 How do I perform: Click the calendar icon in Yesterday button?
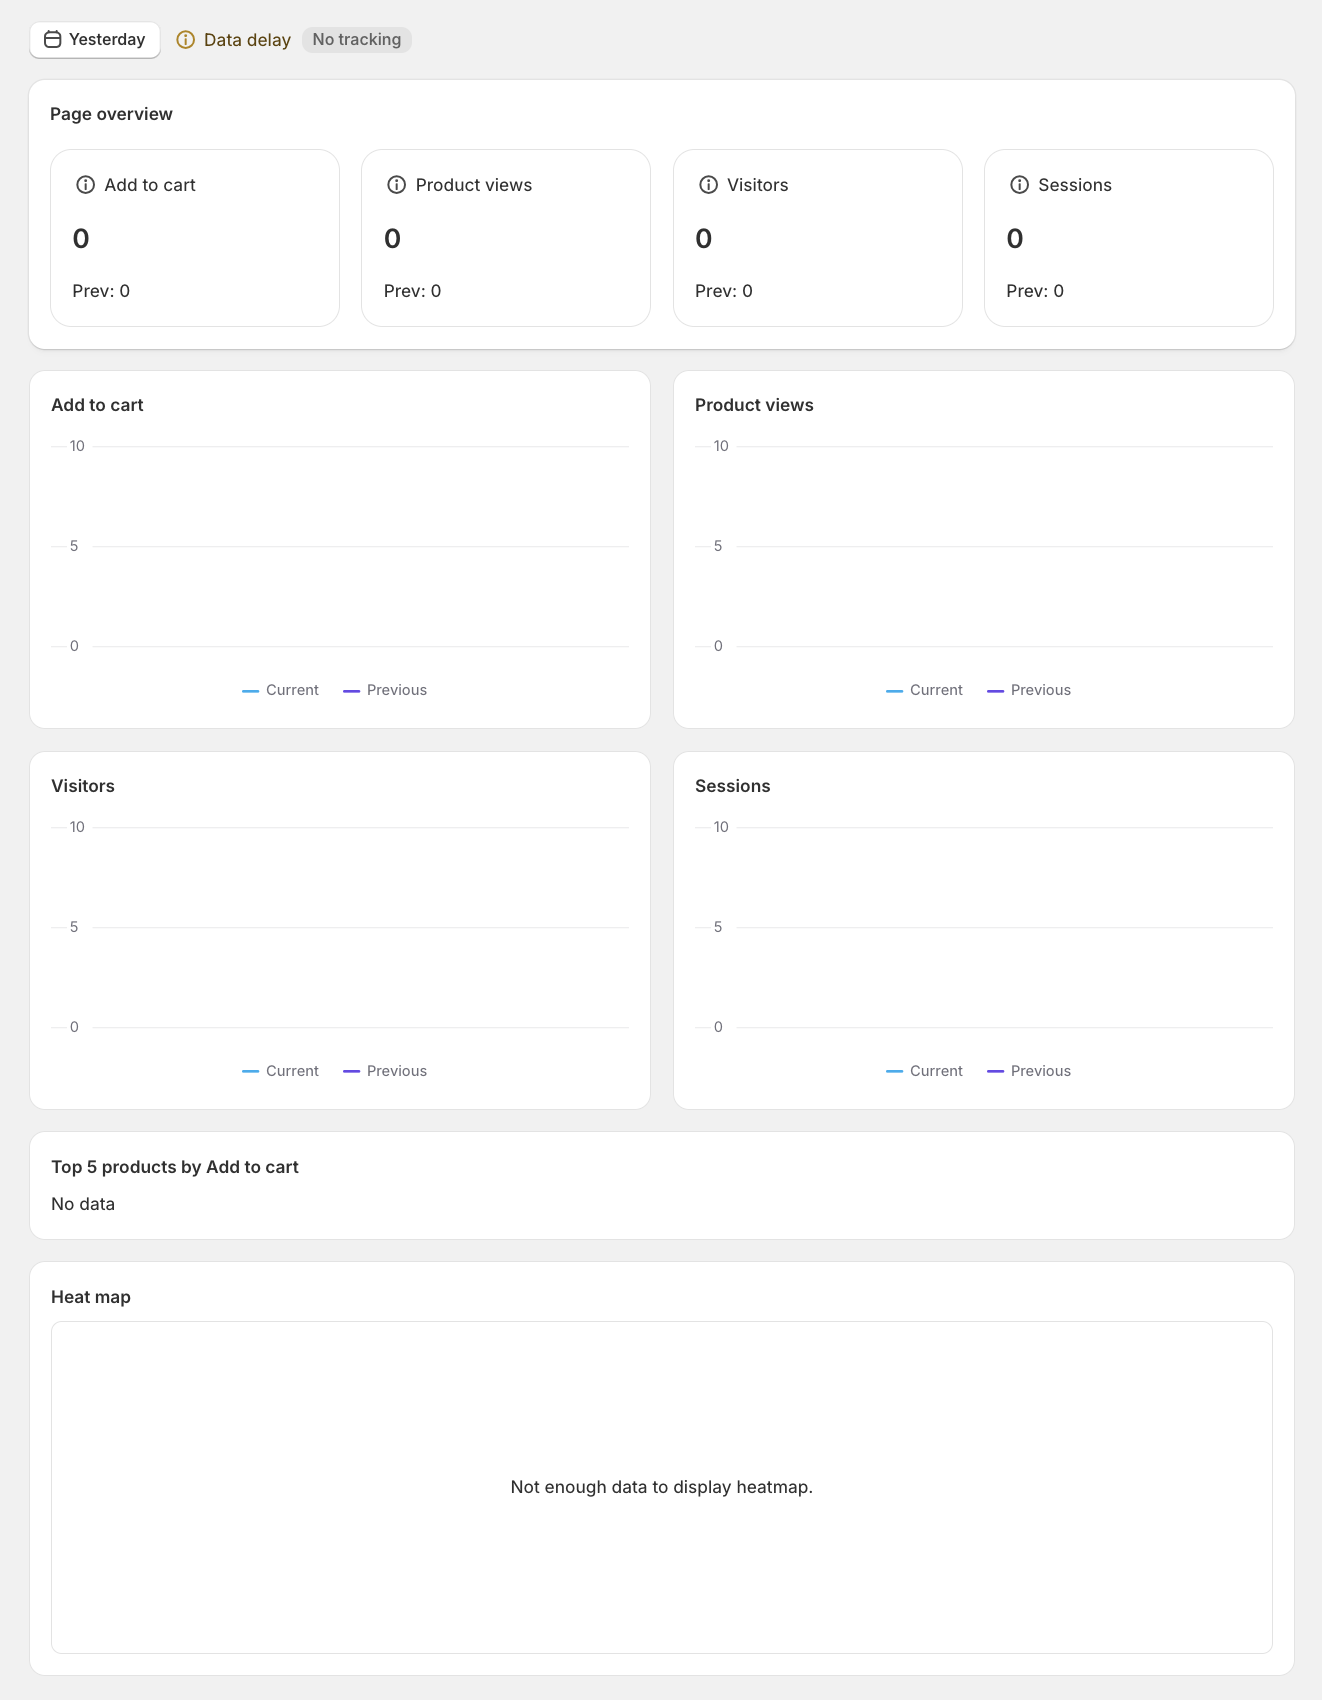pyautogui.click(x=53, y=40)
